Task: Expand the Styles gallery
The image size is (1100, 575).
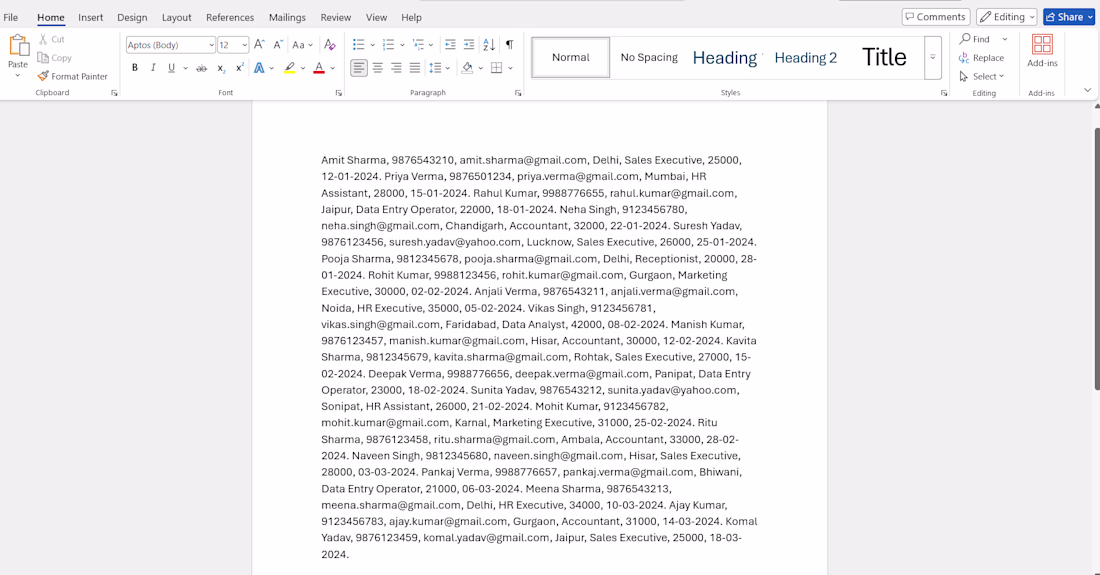Action: point(932,58)
